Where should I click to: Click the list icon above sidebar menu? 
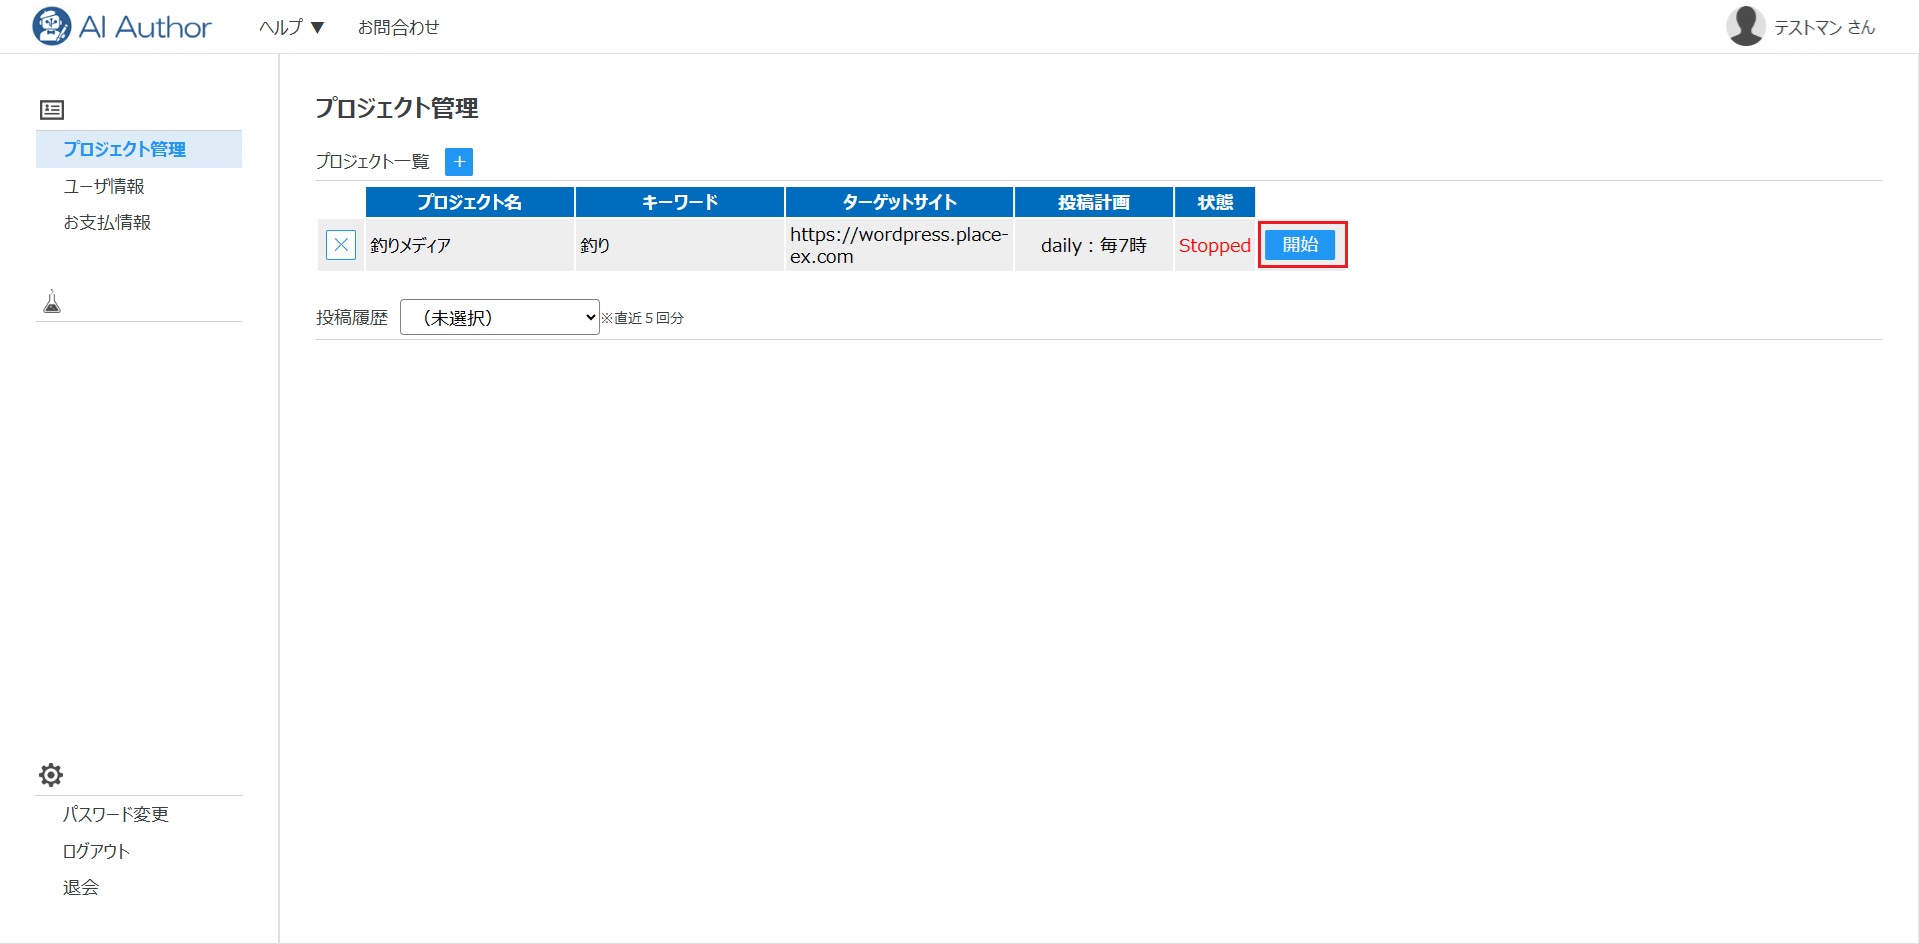point(52,110)
